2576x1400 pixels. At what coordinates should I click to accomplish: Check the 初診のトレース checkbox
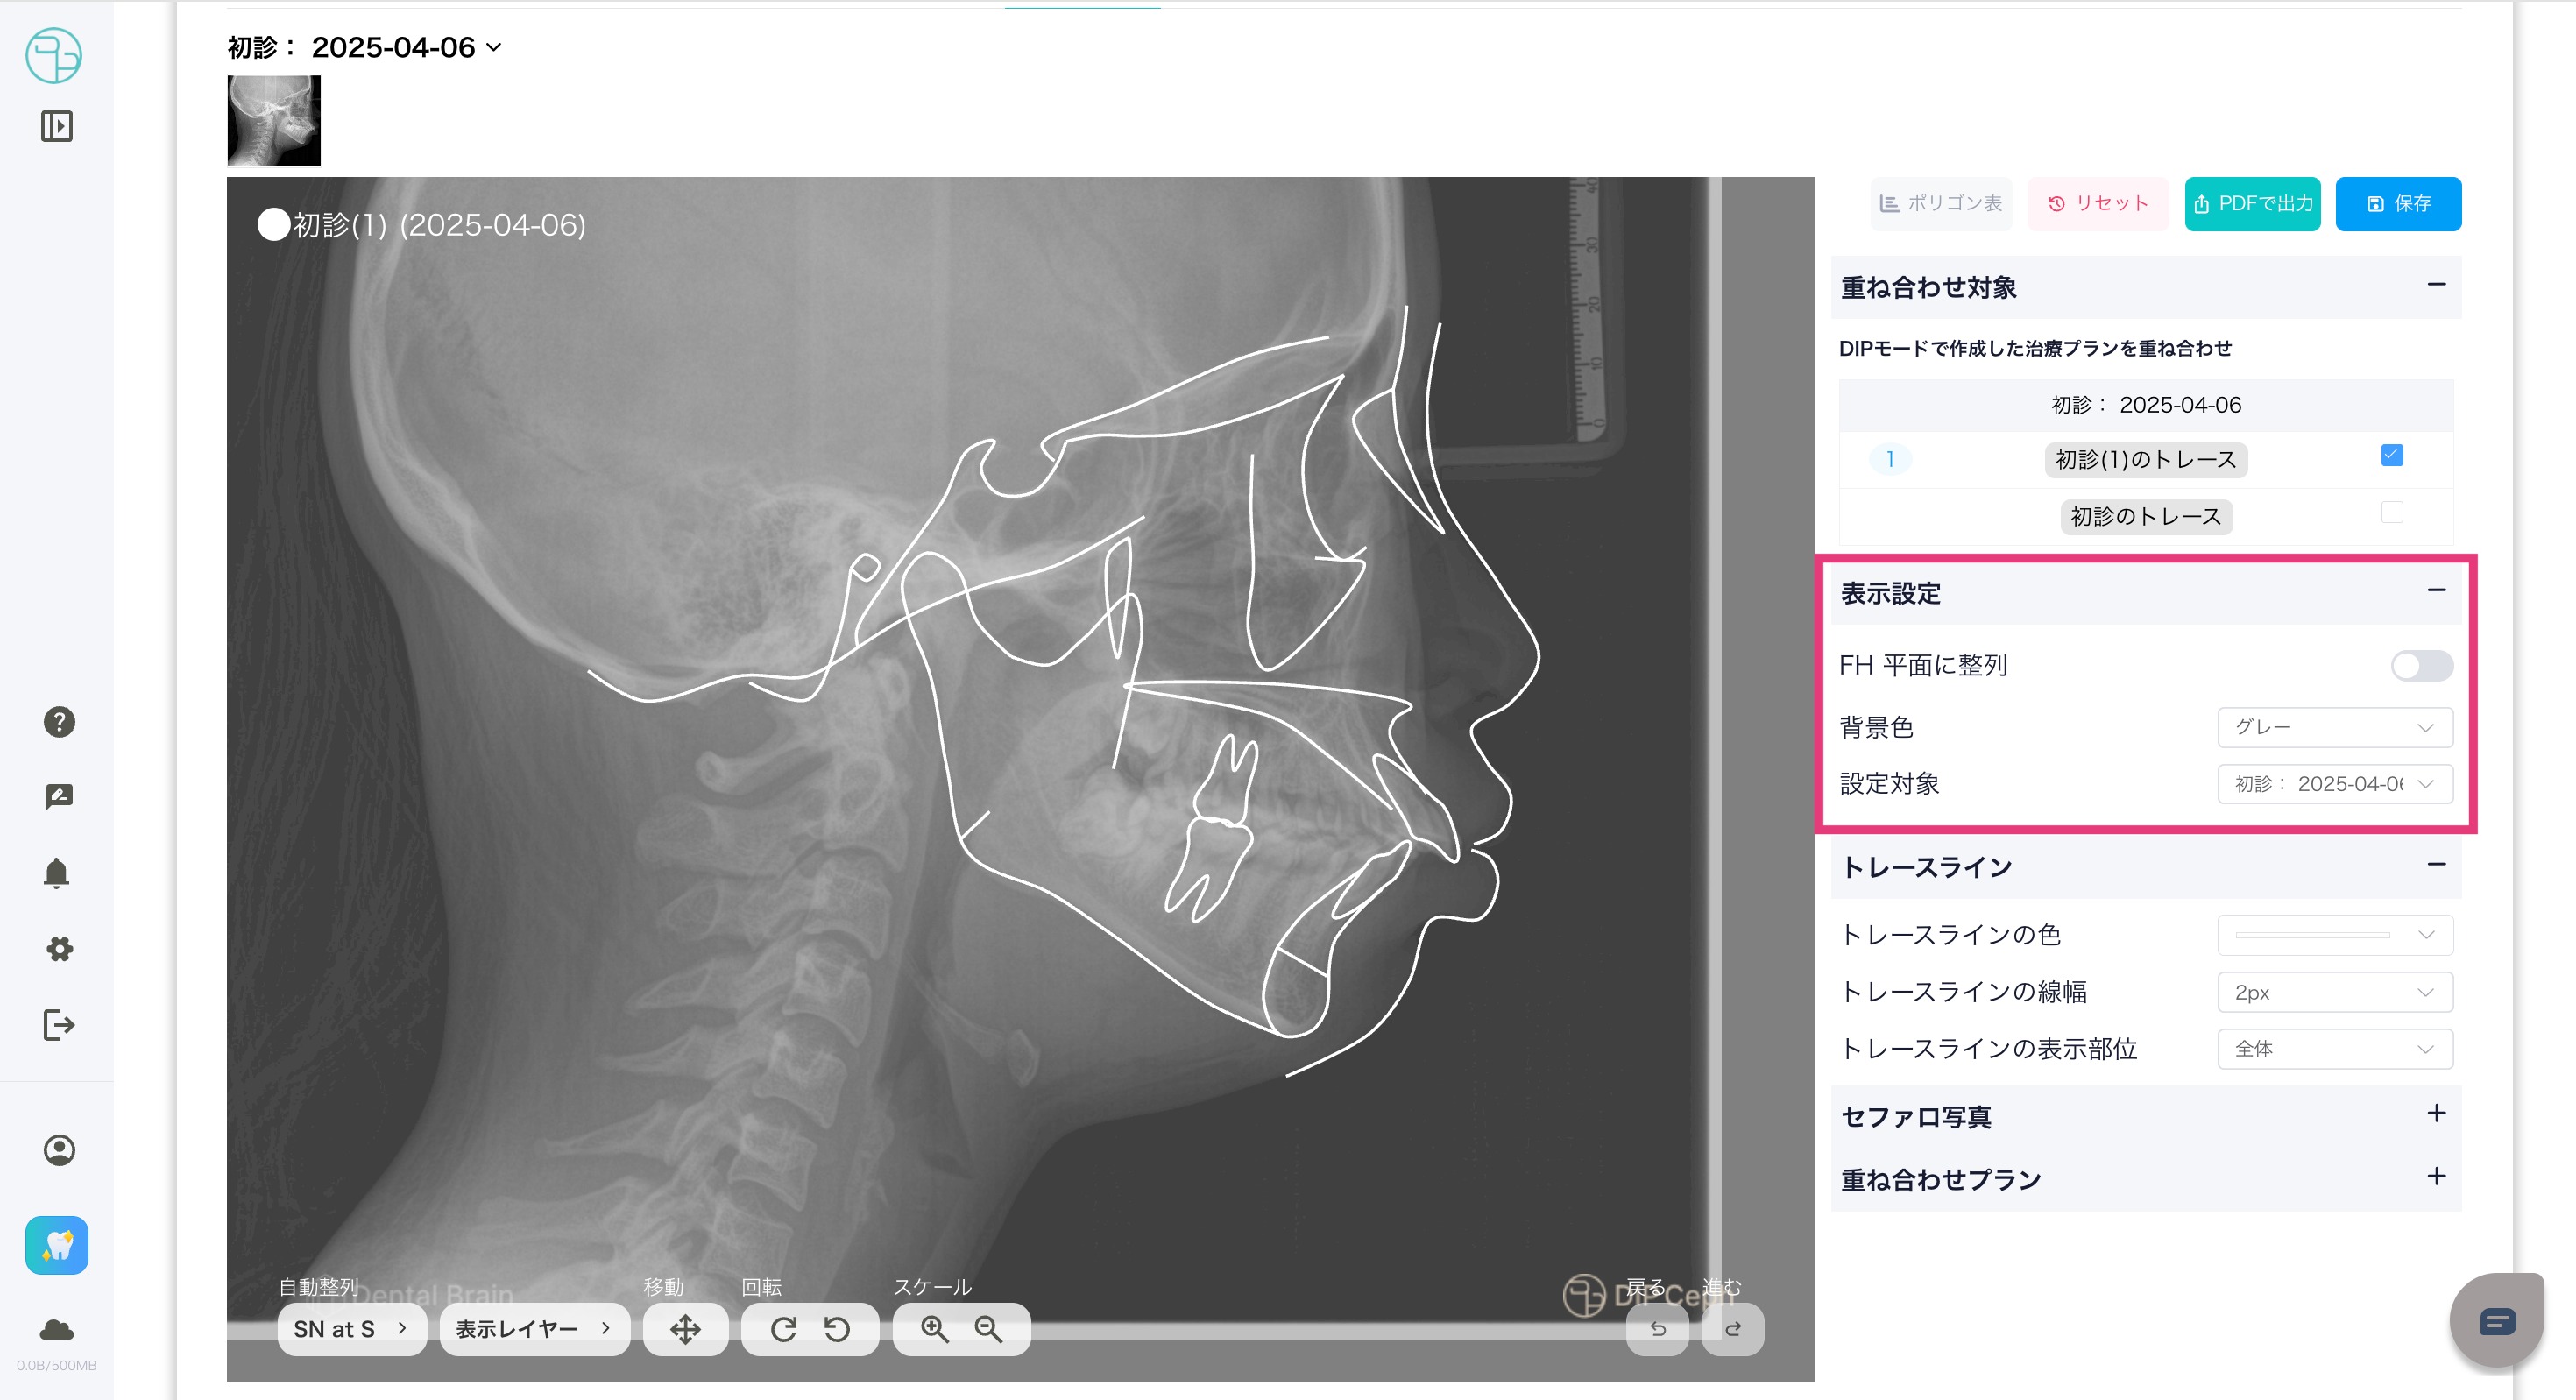click(2392, 513)
